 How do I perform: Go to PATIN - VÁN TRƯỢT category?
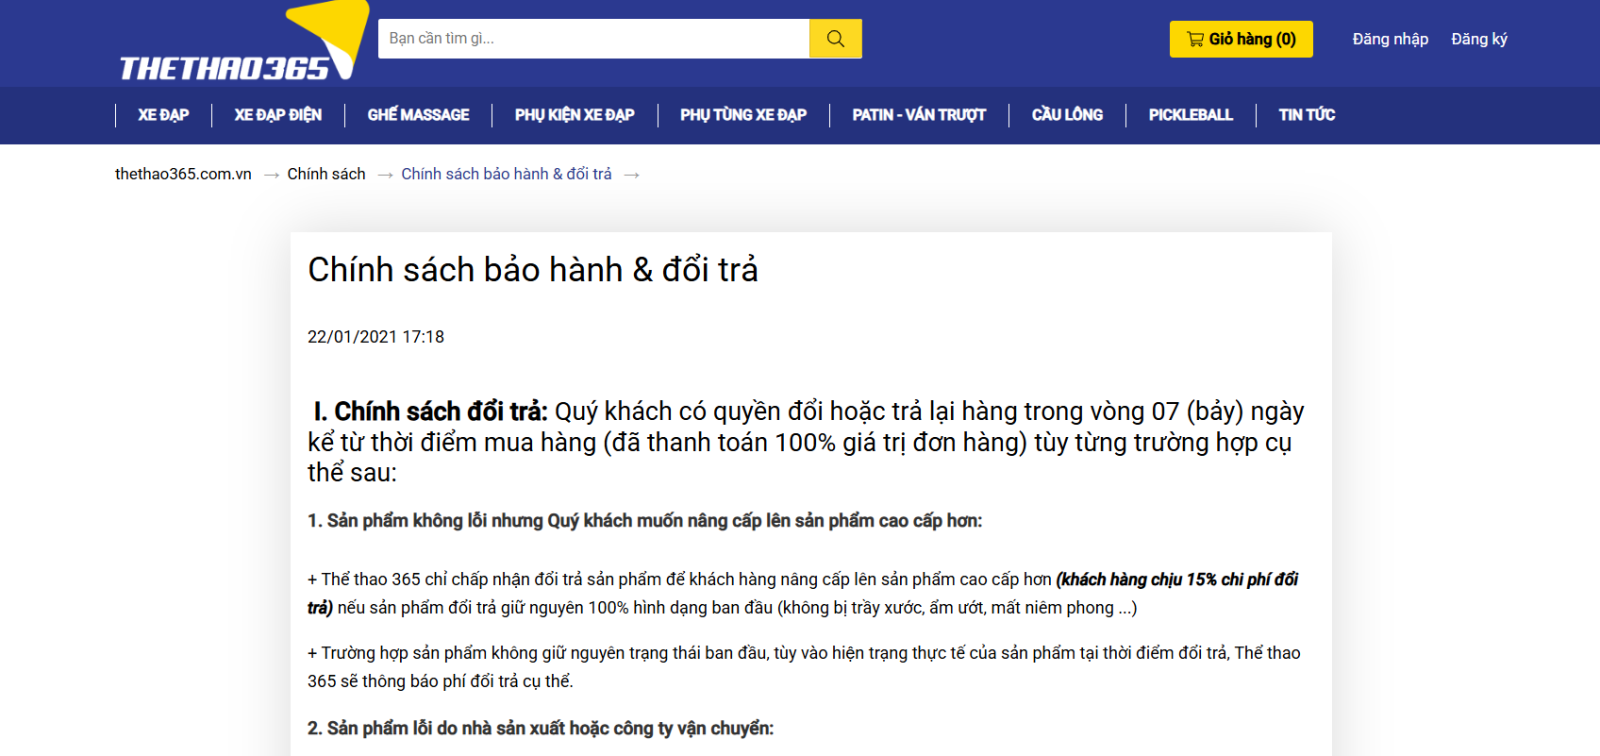[918, 115]
